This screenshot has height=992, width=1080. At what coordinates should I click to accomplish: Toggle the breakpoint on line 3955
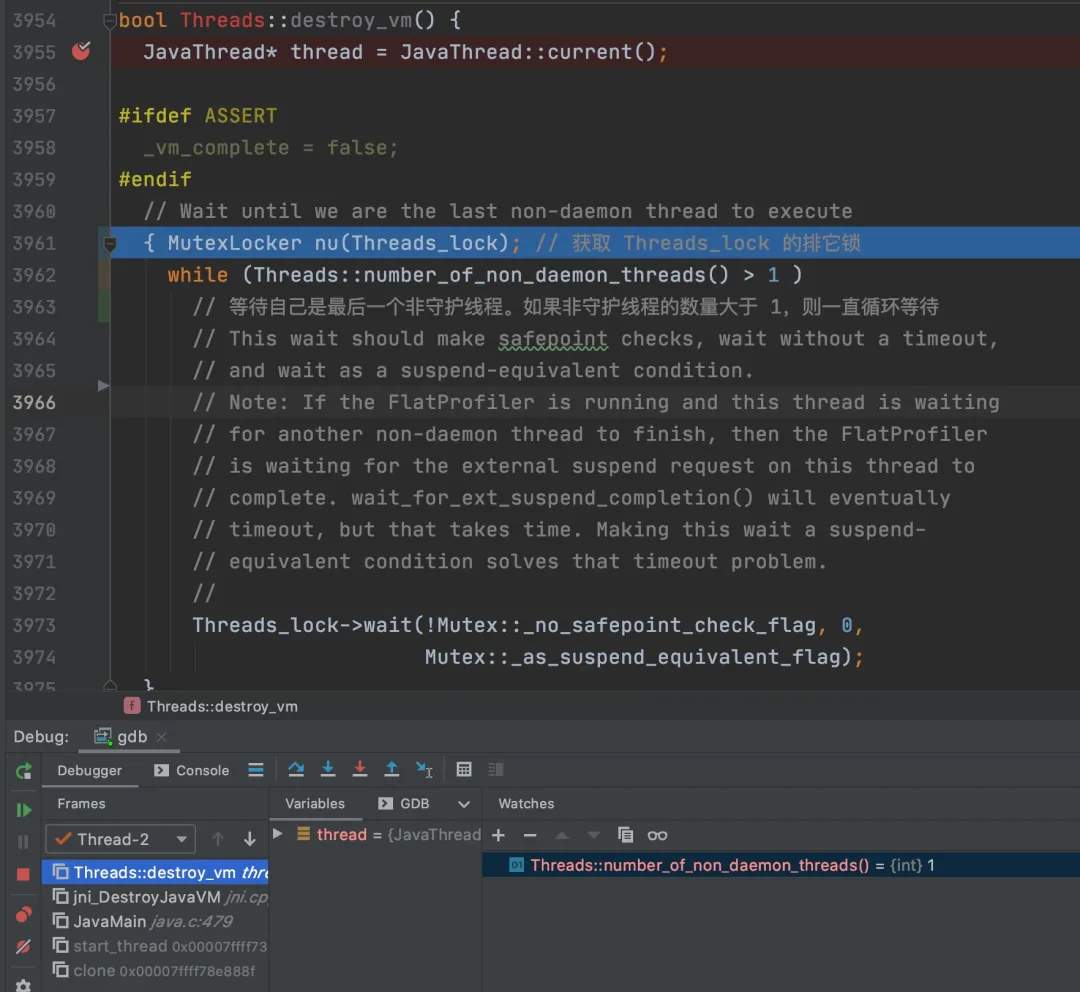tap(81, 51)
